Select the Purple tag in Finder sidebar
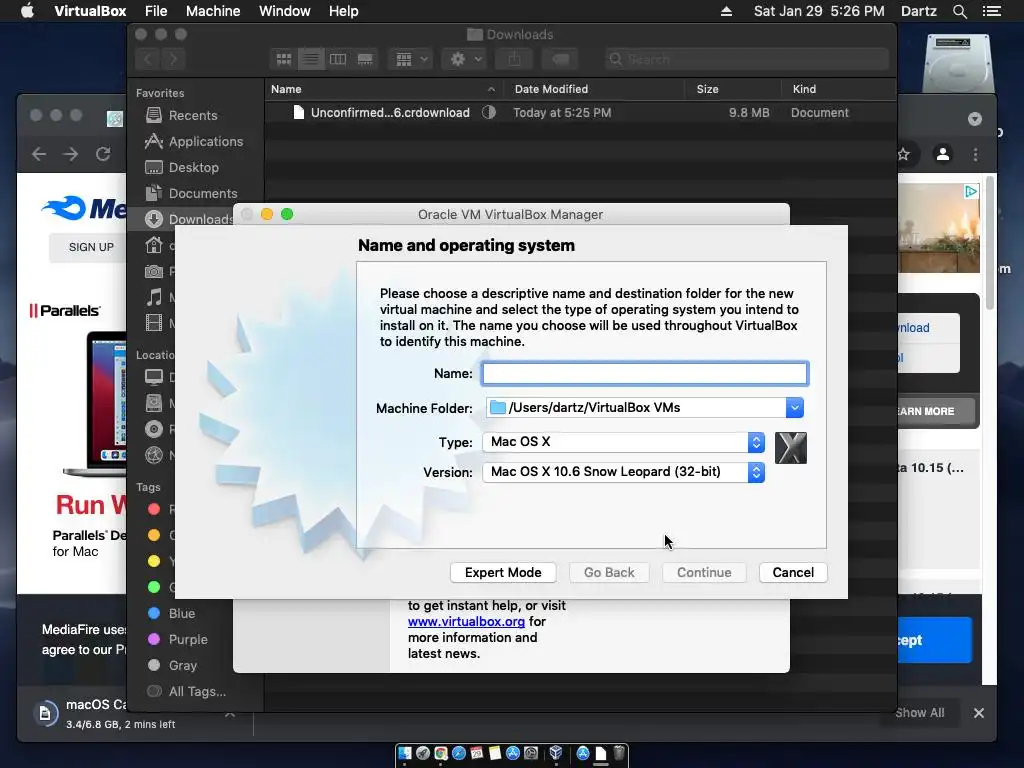 (x=187, y=640)
